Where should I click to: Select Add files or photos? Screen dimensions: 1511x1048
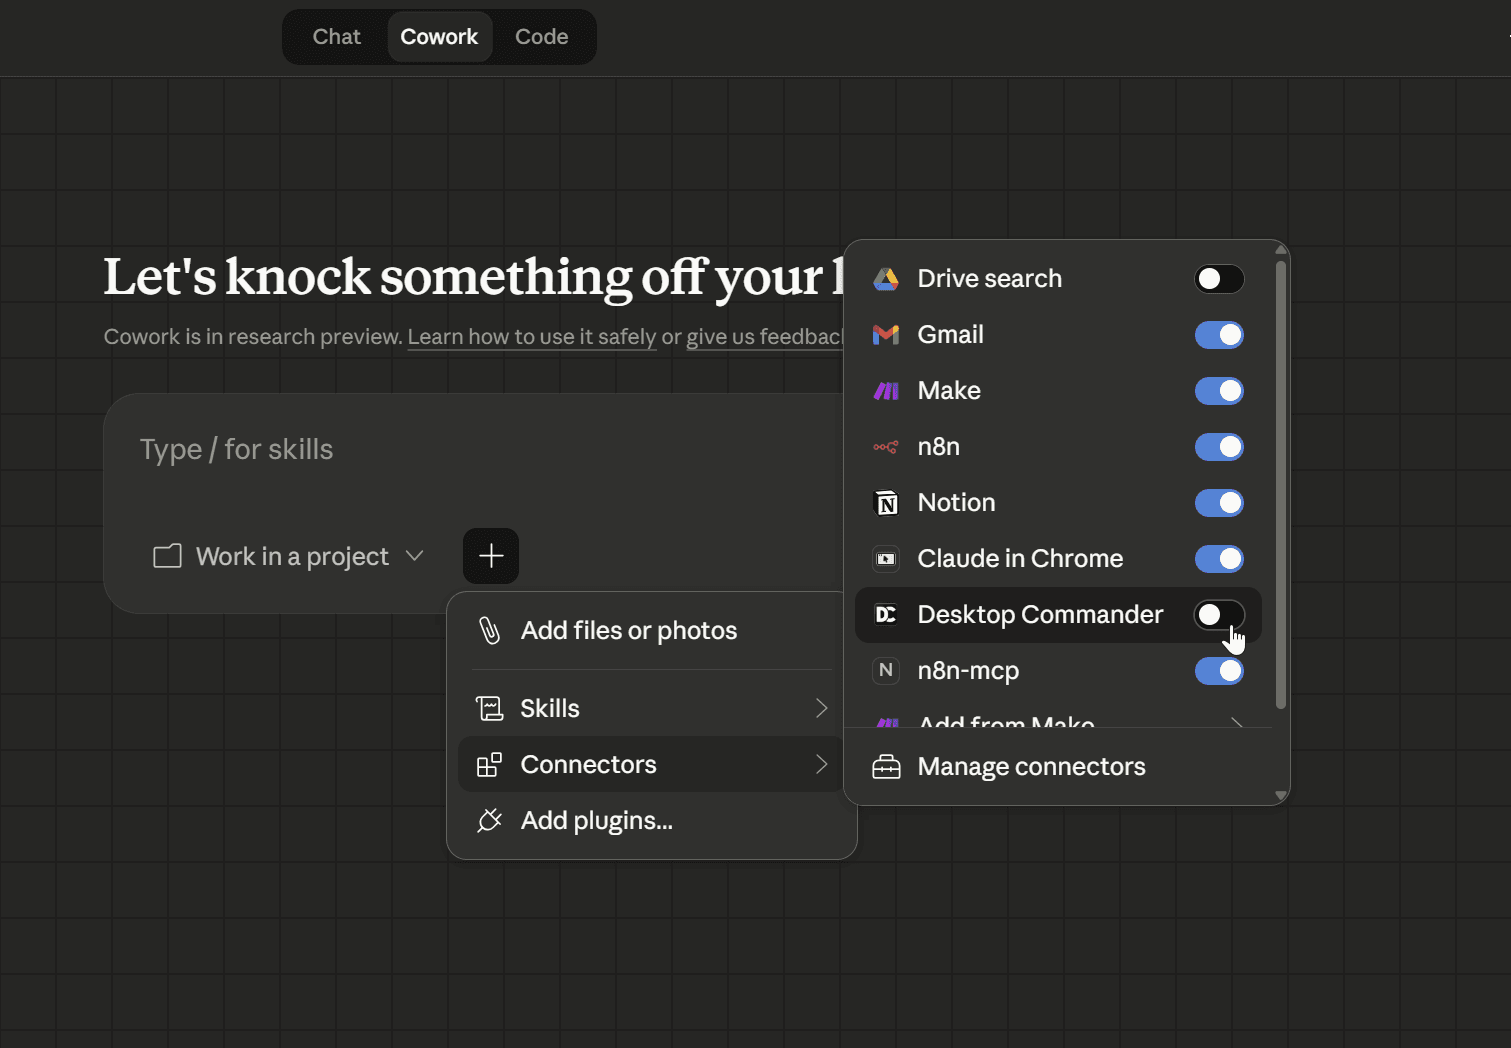pyautogui.click(x=628, y=631)
